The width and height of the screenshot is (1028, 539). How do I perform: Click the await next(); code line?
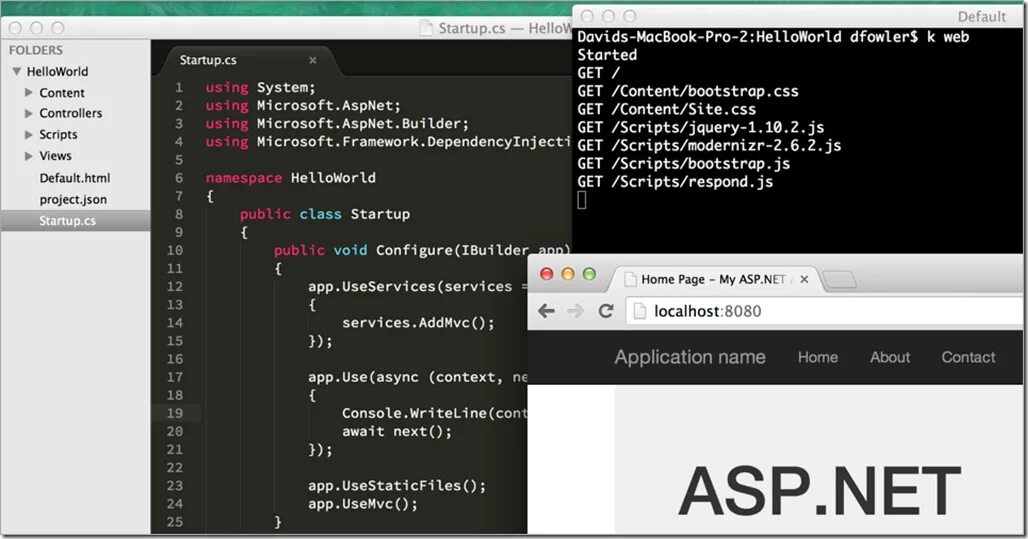[397, 431]
